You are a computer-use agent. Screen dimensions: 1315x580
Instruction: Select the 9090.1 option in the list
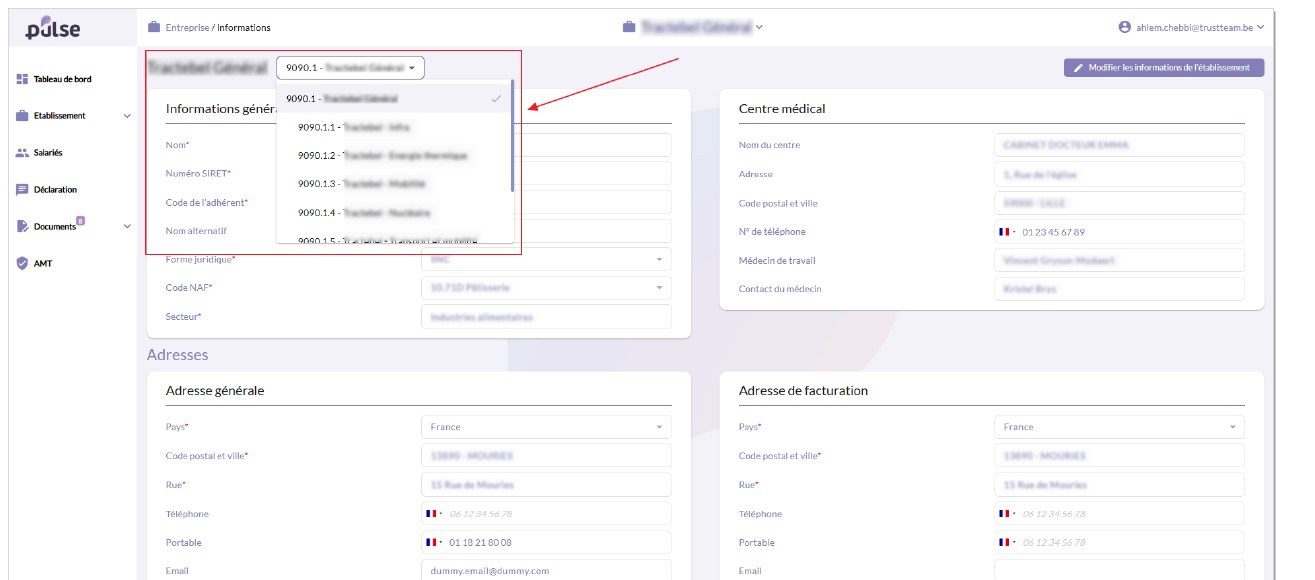(x=393, y=99)
